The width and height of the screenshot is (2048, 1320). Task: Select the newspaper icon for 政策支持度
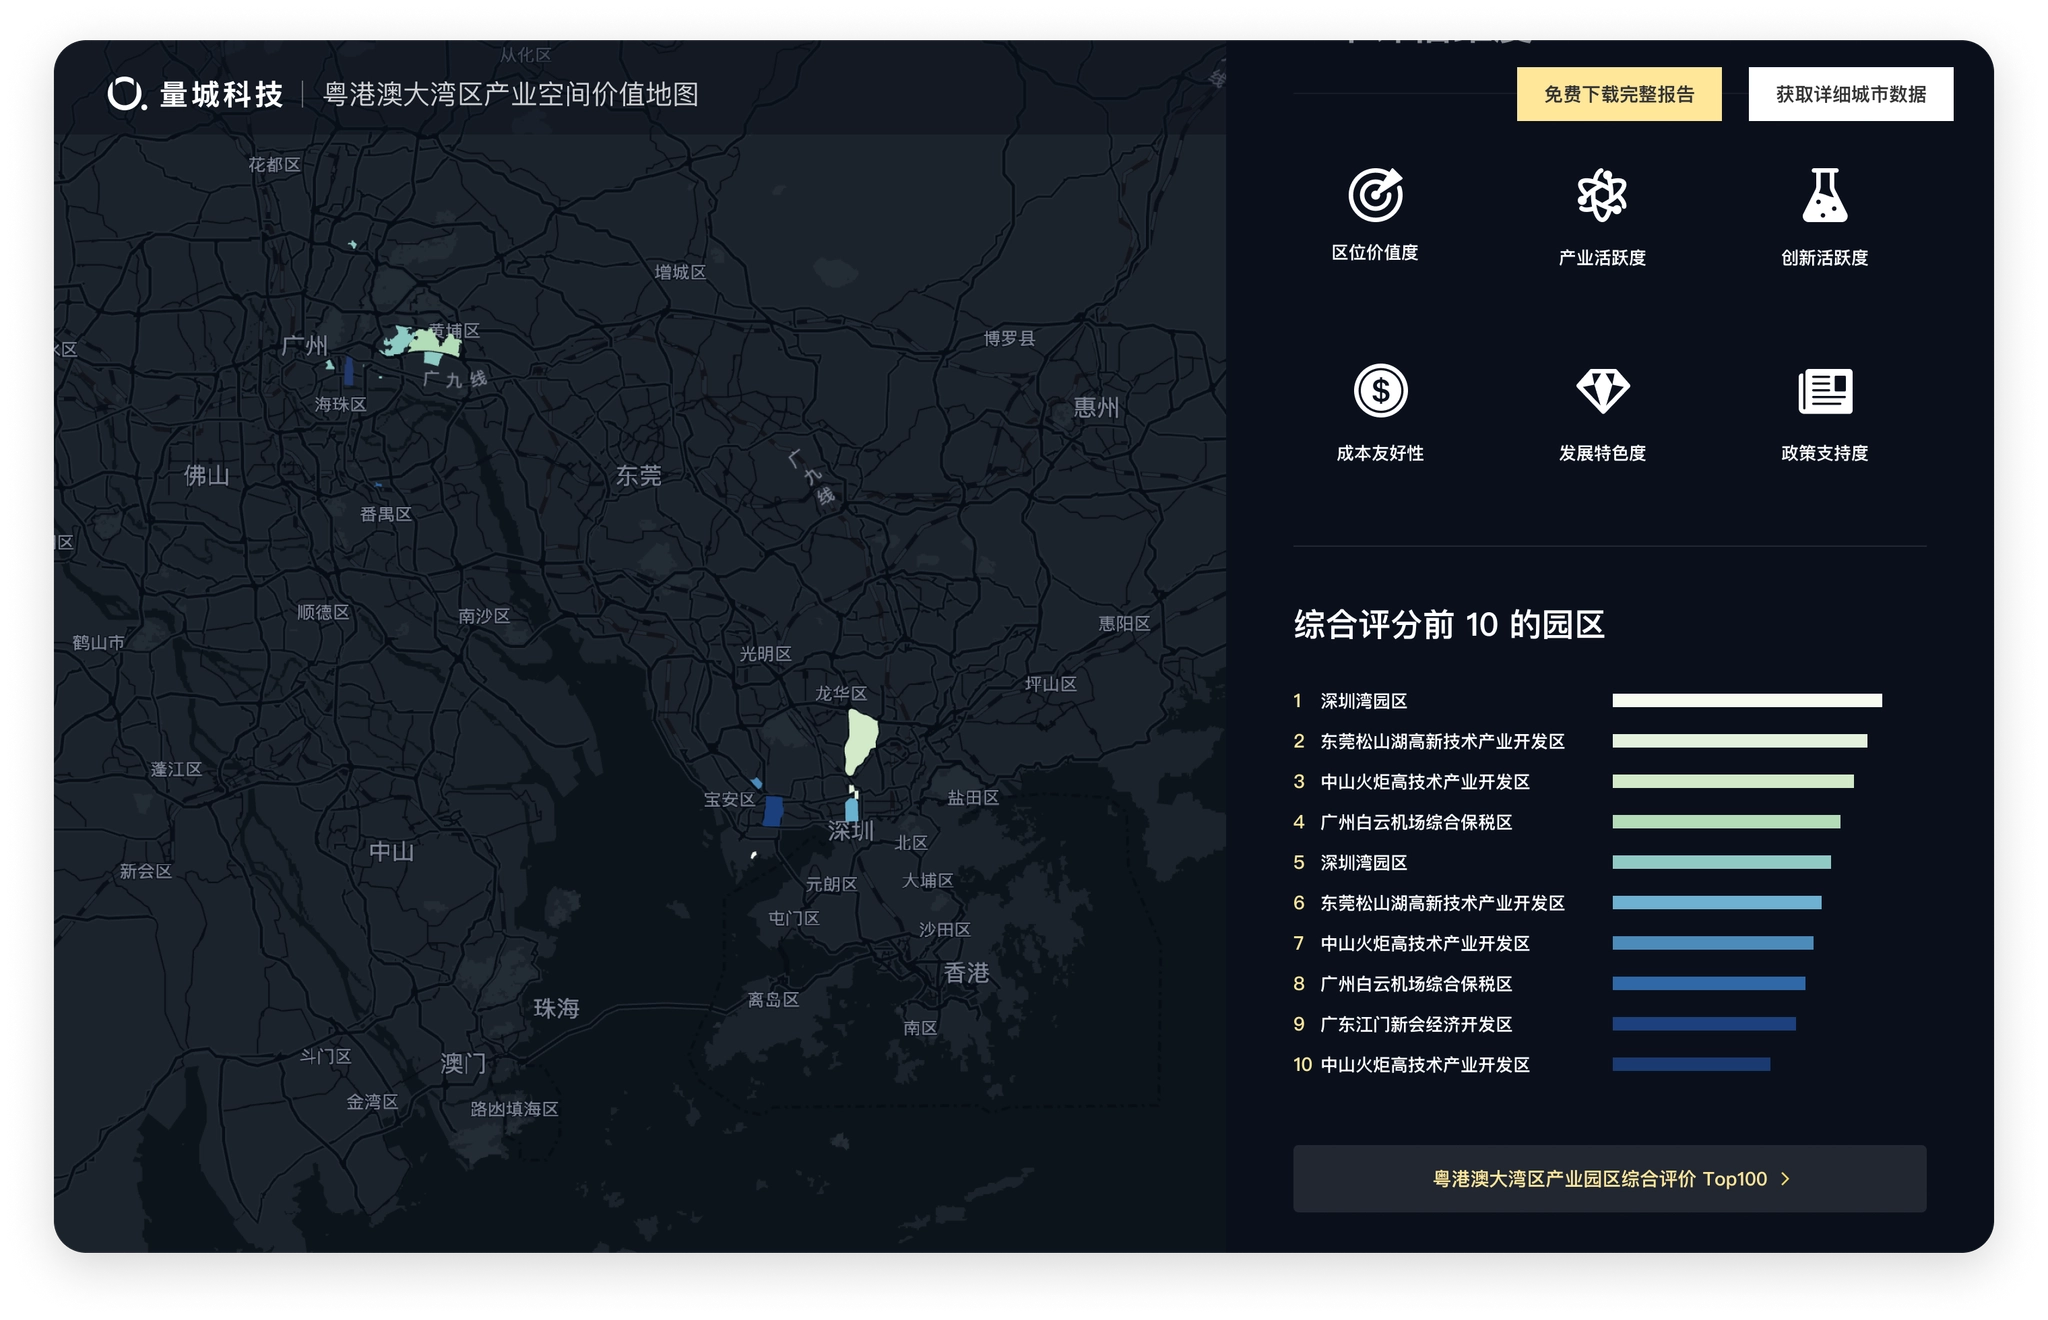point(1824,391)
